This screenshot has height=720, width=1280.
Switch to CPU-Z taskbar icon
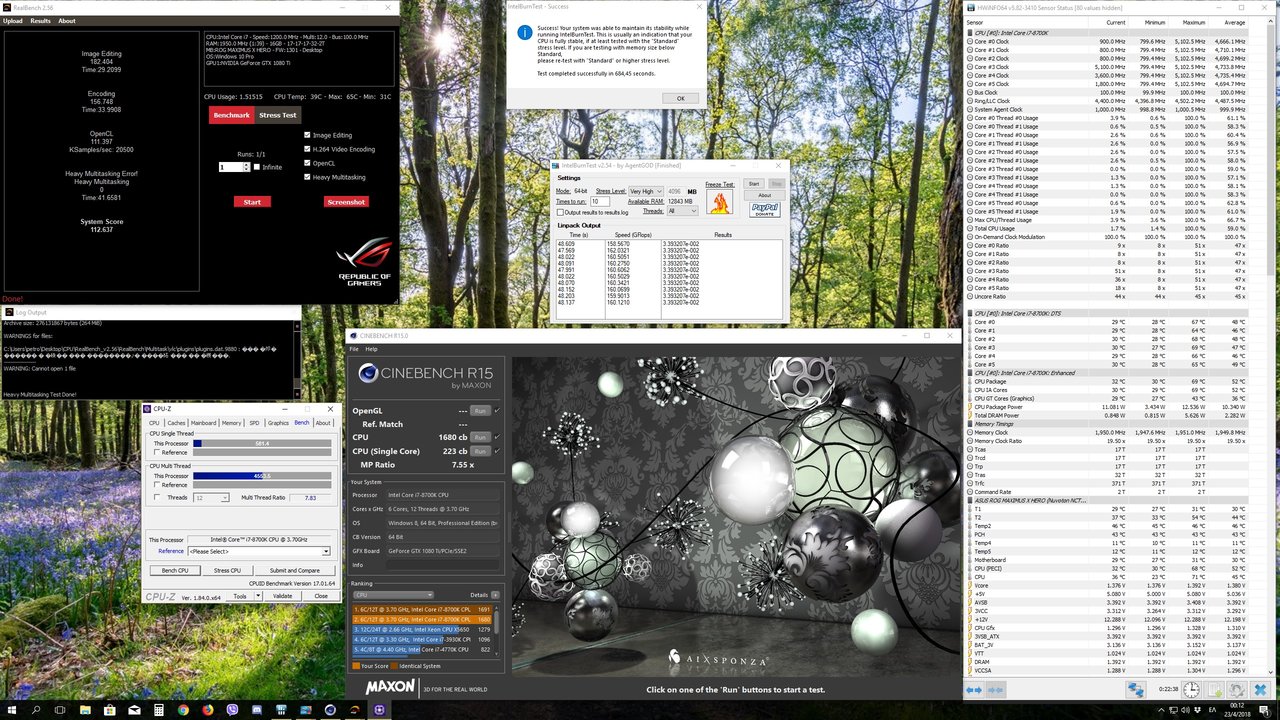pos(379,710)
